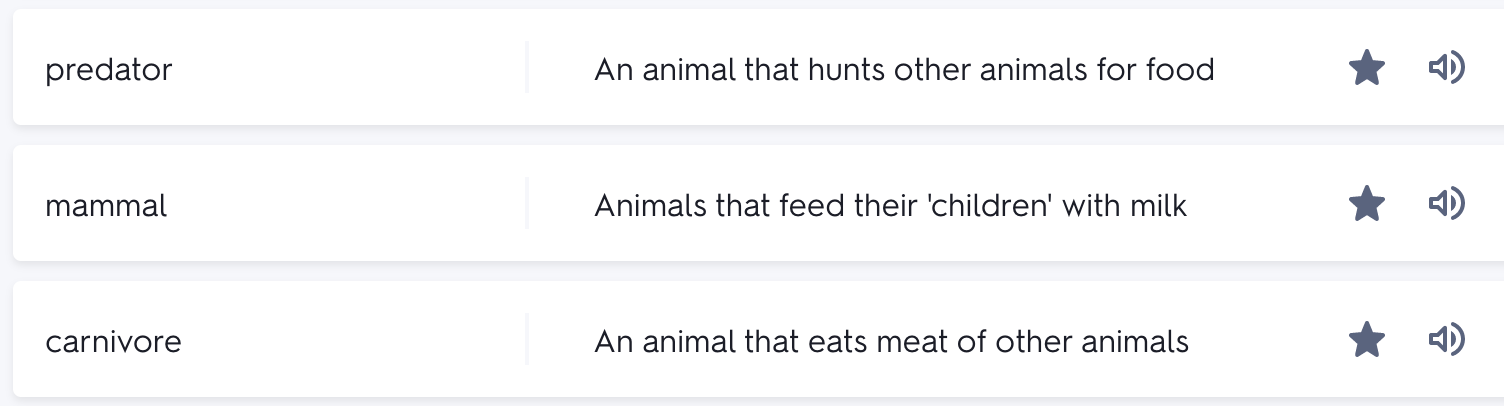Click the definition 'An animal that eats meat of other animals'
The image size is (1504, 406).
[x=891, y=342]
